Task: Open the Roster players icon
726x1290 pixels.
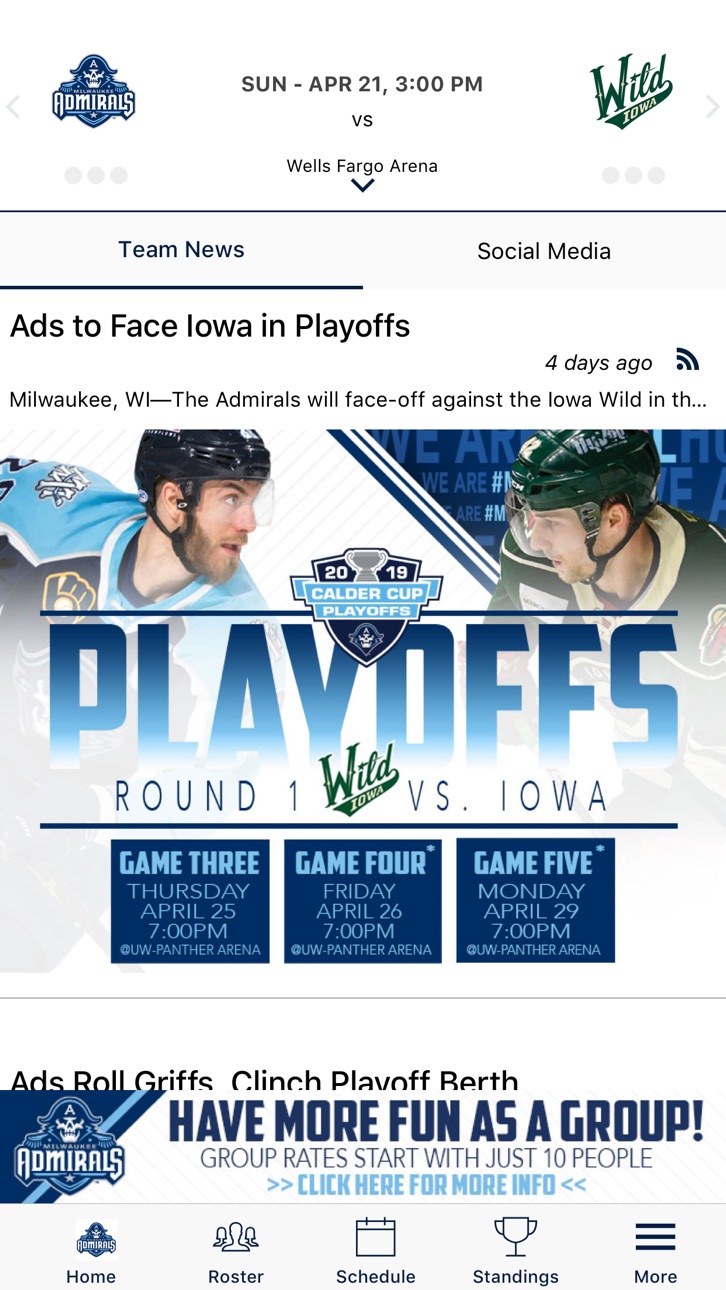Action: coord(235,1238)
